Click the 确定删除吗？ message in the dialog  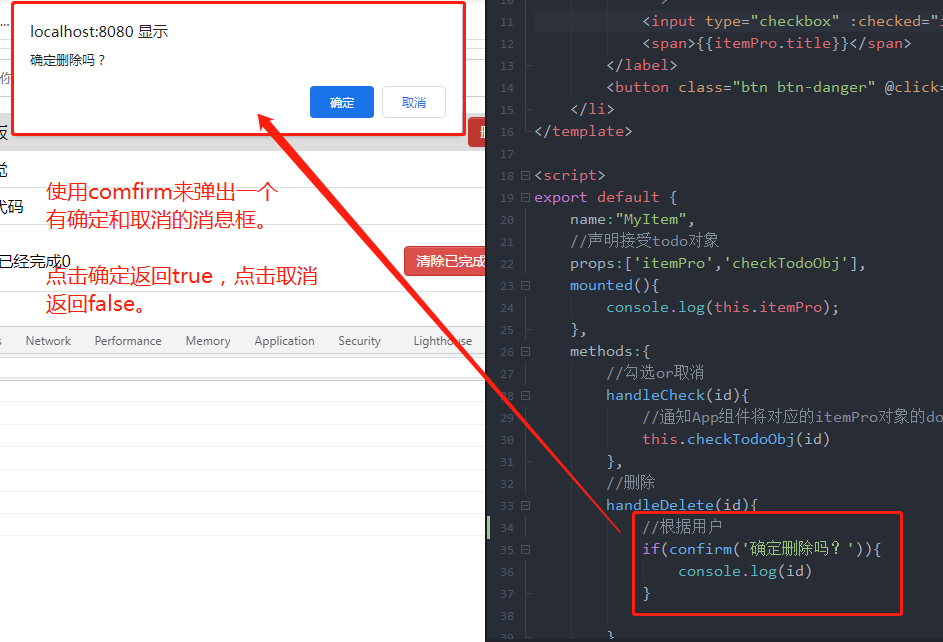click(x=68, y=60)
